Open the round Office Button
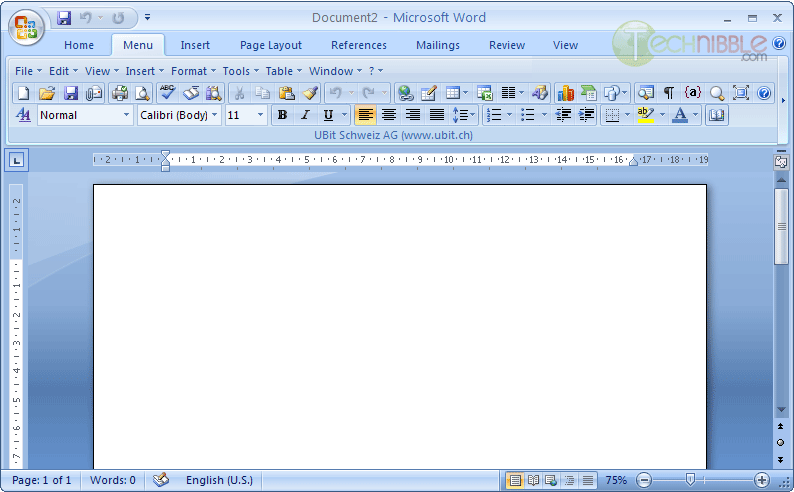The image size is (794, 492). [x=26, y=27]
